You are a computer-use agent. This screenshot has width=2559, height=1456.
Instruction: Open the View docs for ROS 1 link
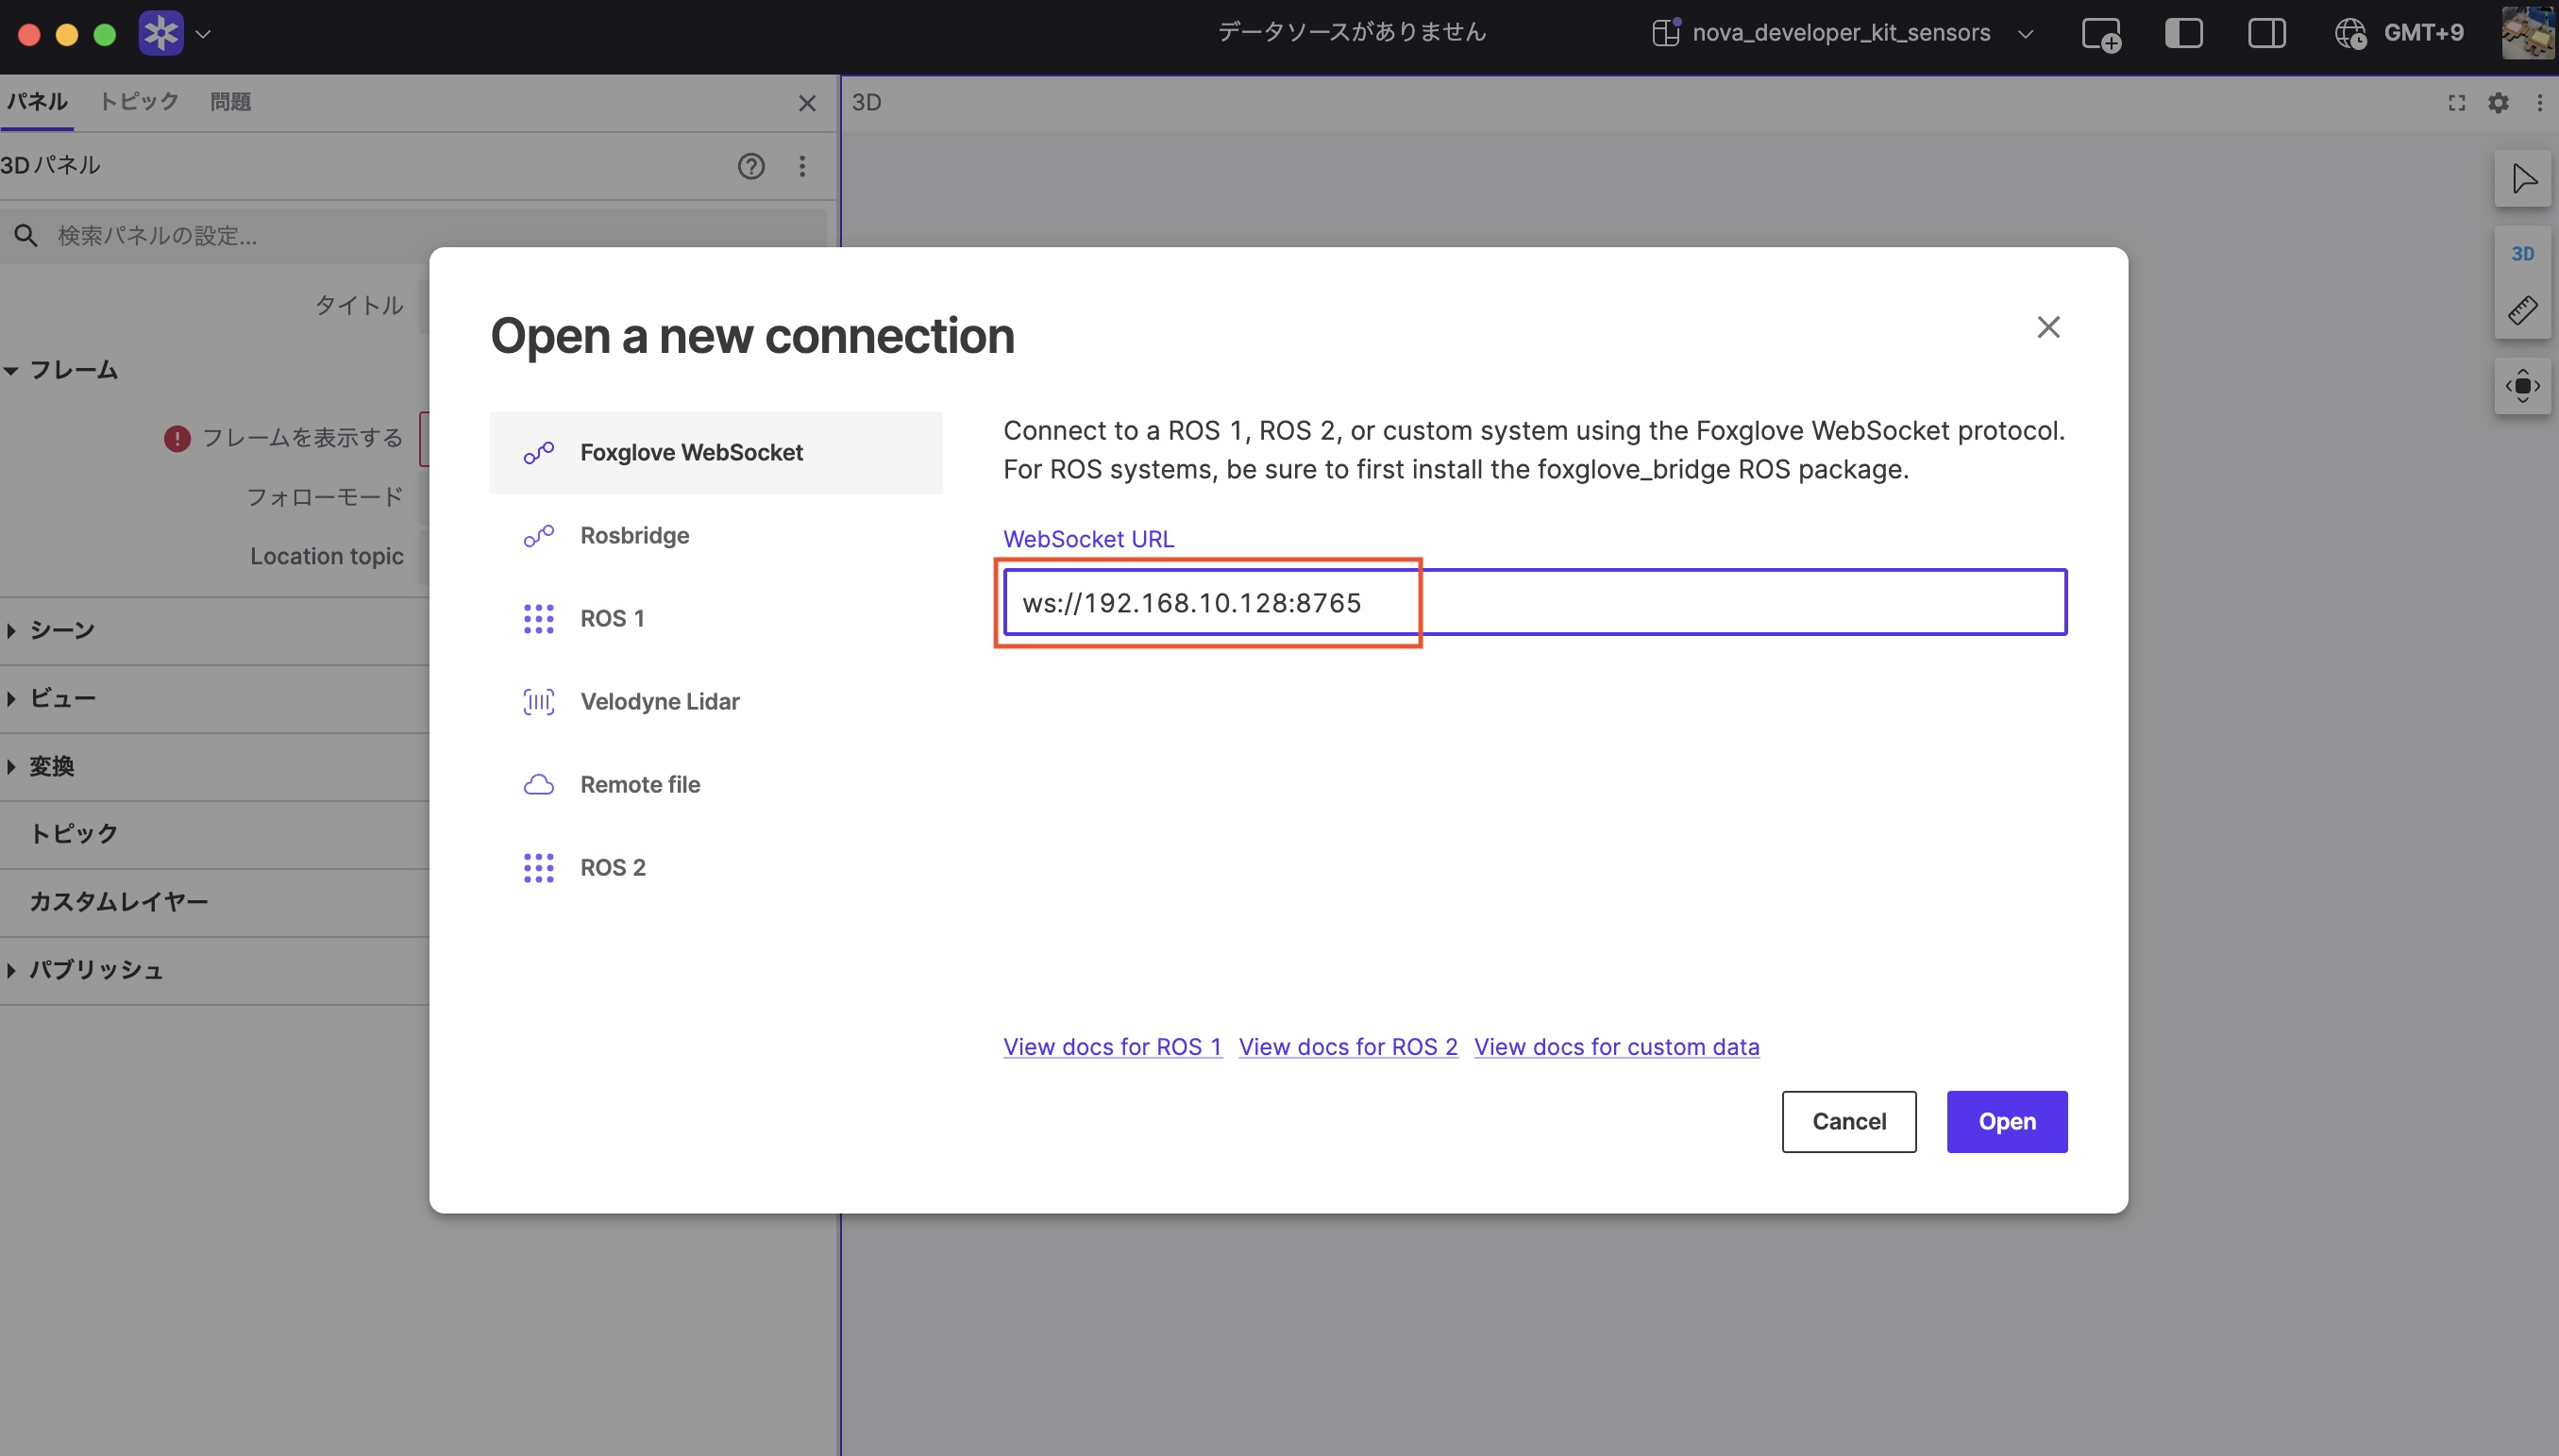click(x=1112, y=1047)
